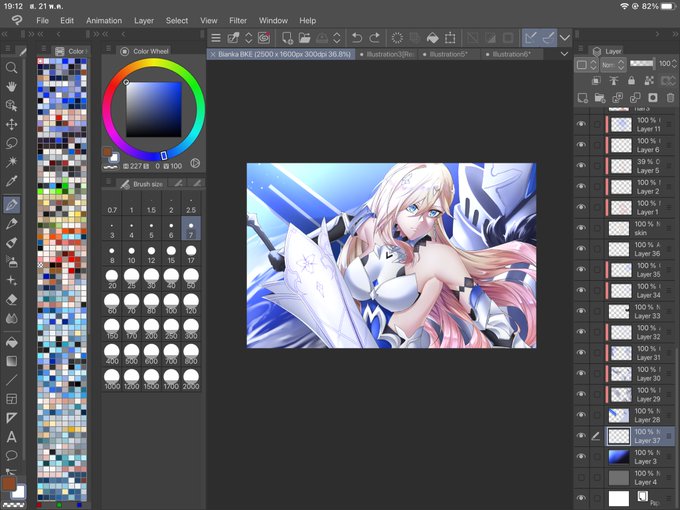Choose the 2000 brush size preset

tap(191, 379)
